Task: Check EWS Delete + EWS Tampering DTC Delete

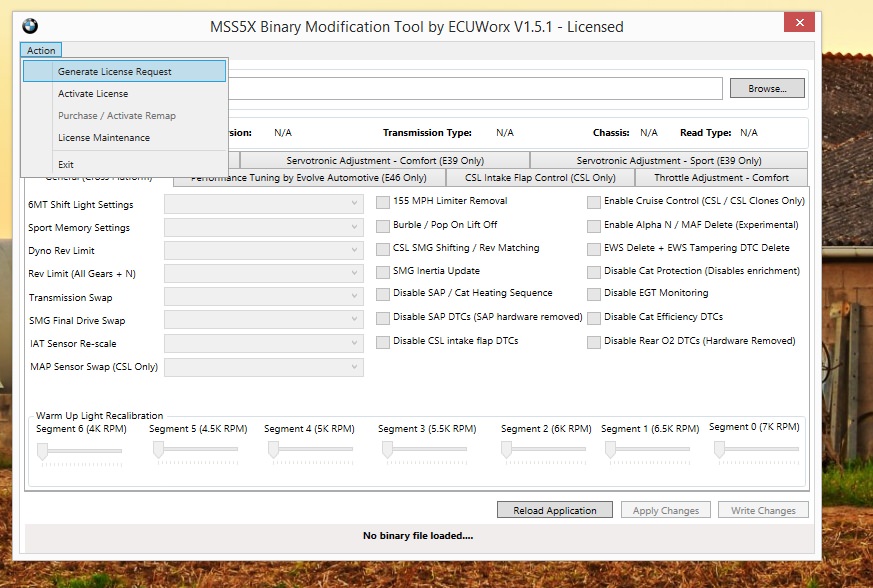Action: coord(594,249)
